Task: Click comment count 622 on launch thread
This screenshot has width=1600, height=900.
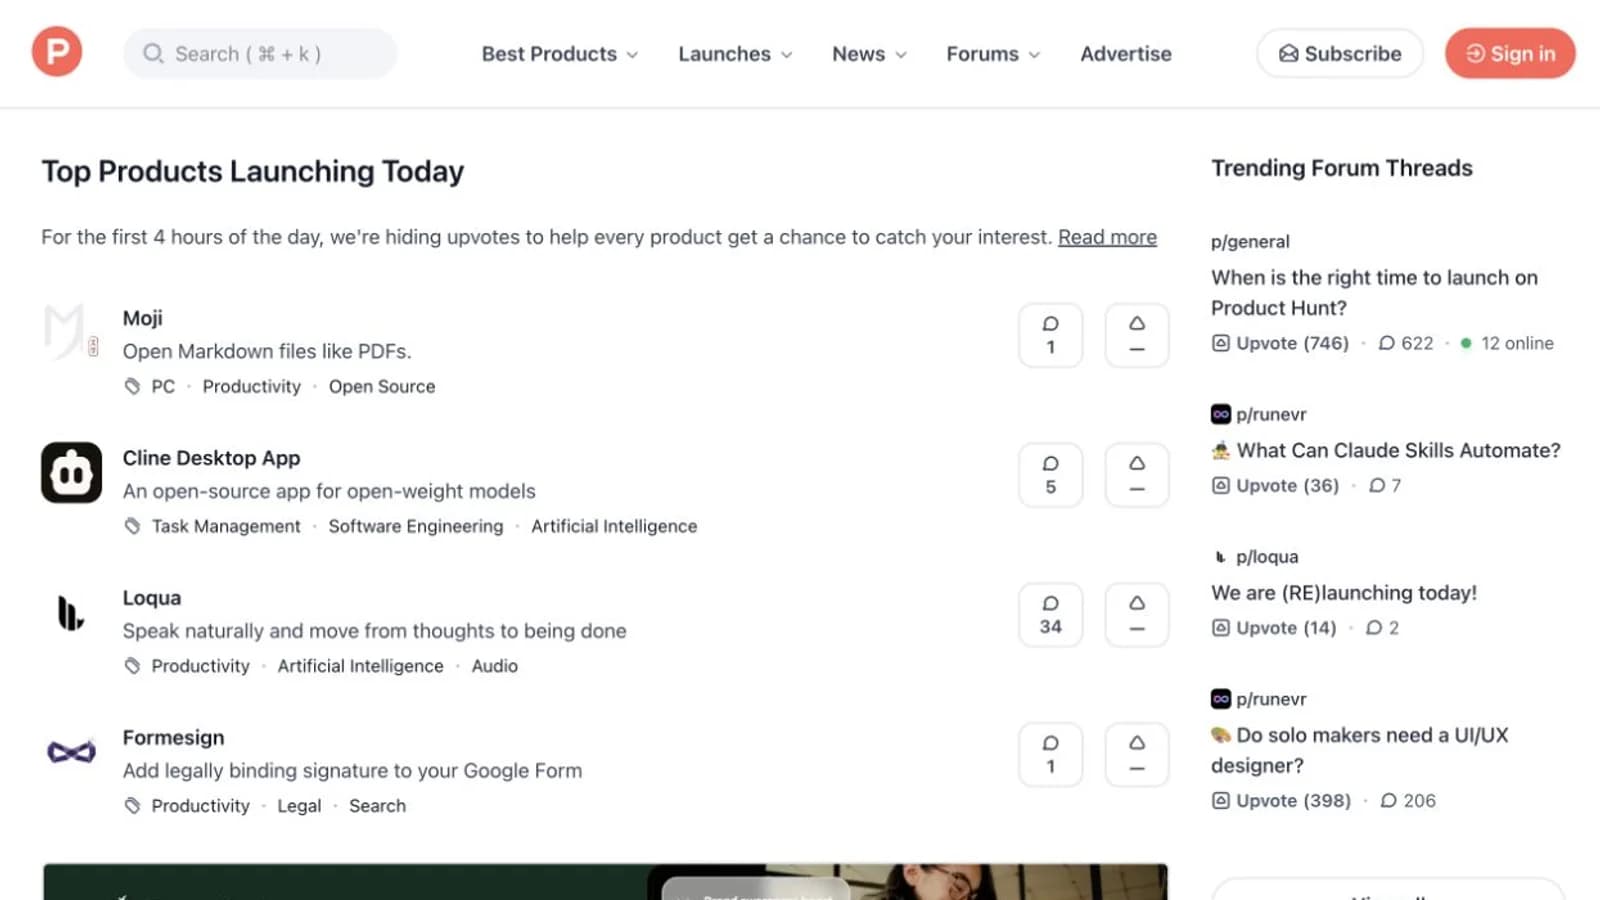Action: click(1406, 343)
